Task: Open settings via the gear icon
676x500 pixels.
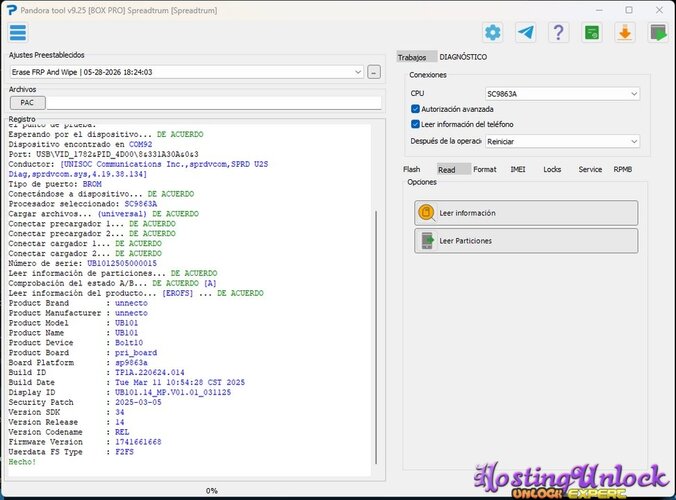Action: click(x=492, y=33)
